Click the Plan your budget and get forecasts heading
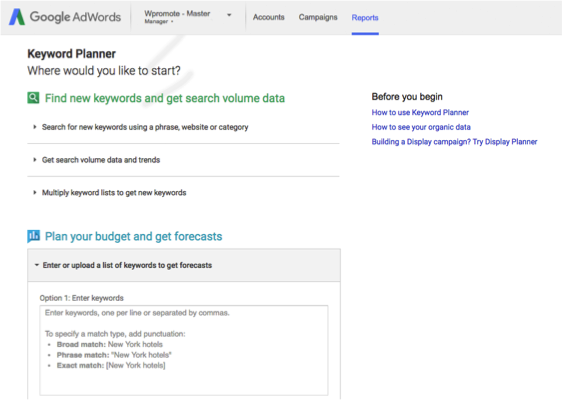Image resolution: width=562 pixels, height=400 pixels. pyautogui.click(x=133, y=237)
